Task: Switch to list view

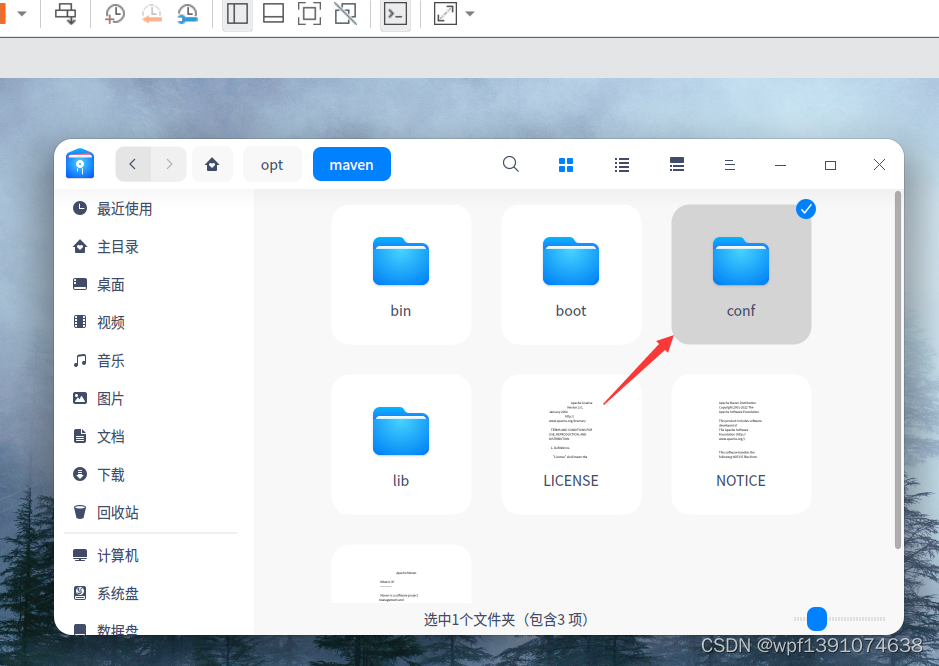Action: click(622, 165)
